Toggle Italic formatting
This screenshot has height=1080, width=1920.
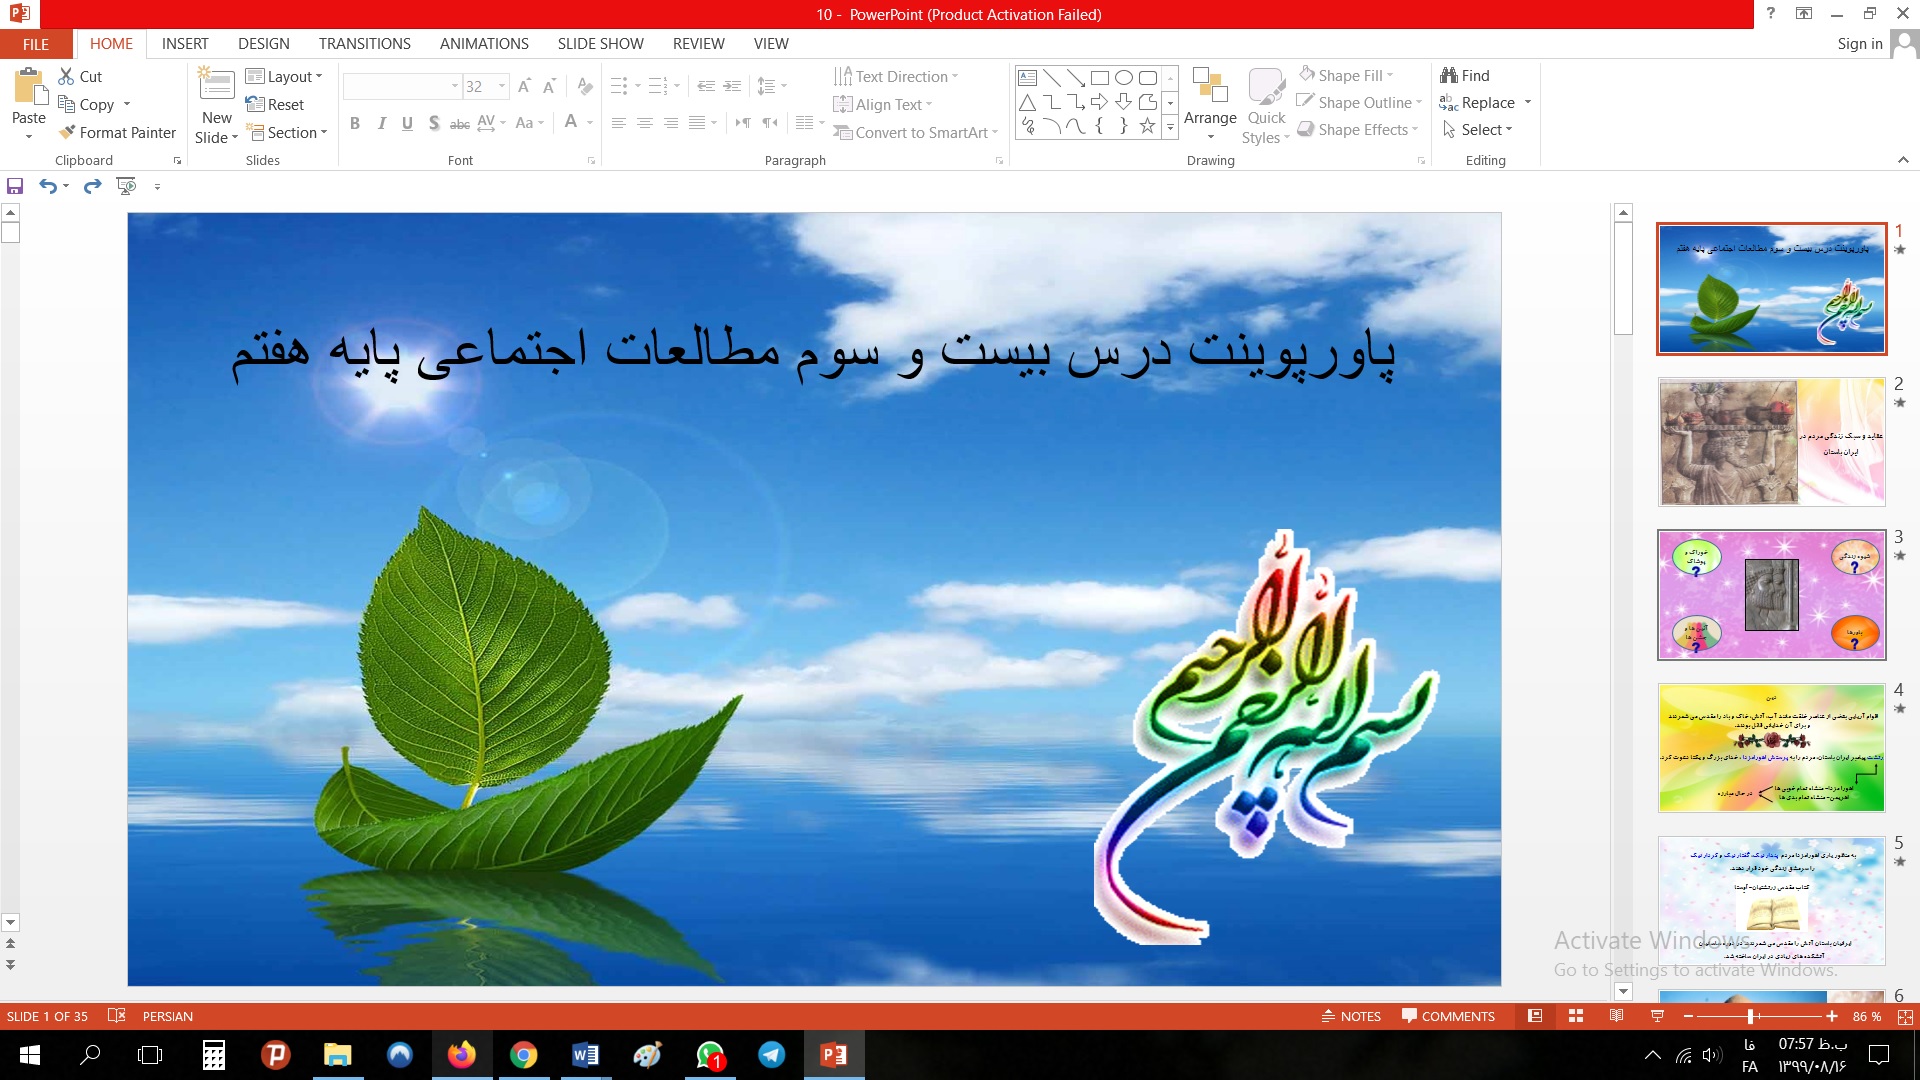click(x=381, y=123)
